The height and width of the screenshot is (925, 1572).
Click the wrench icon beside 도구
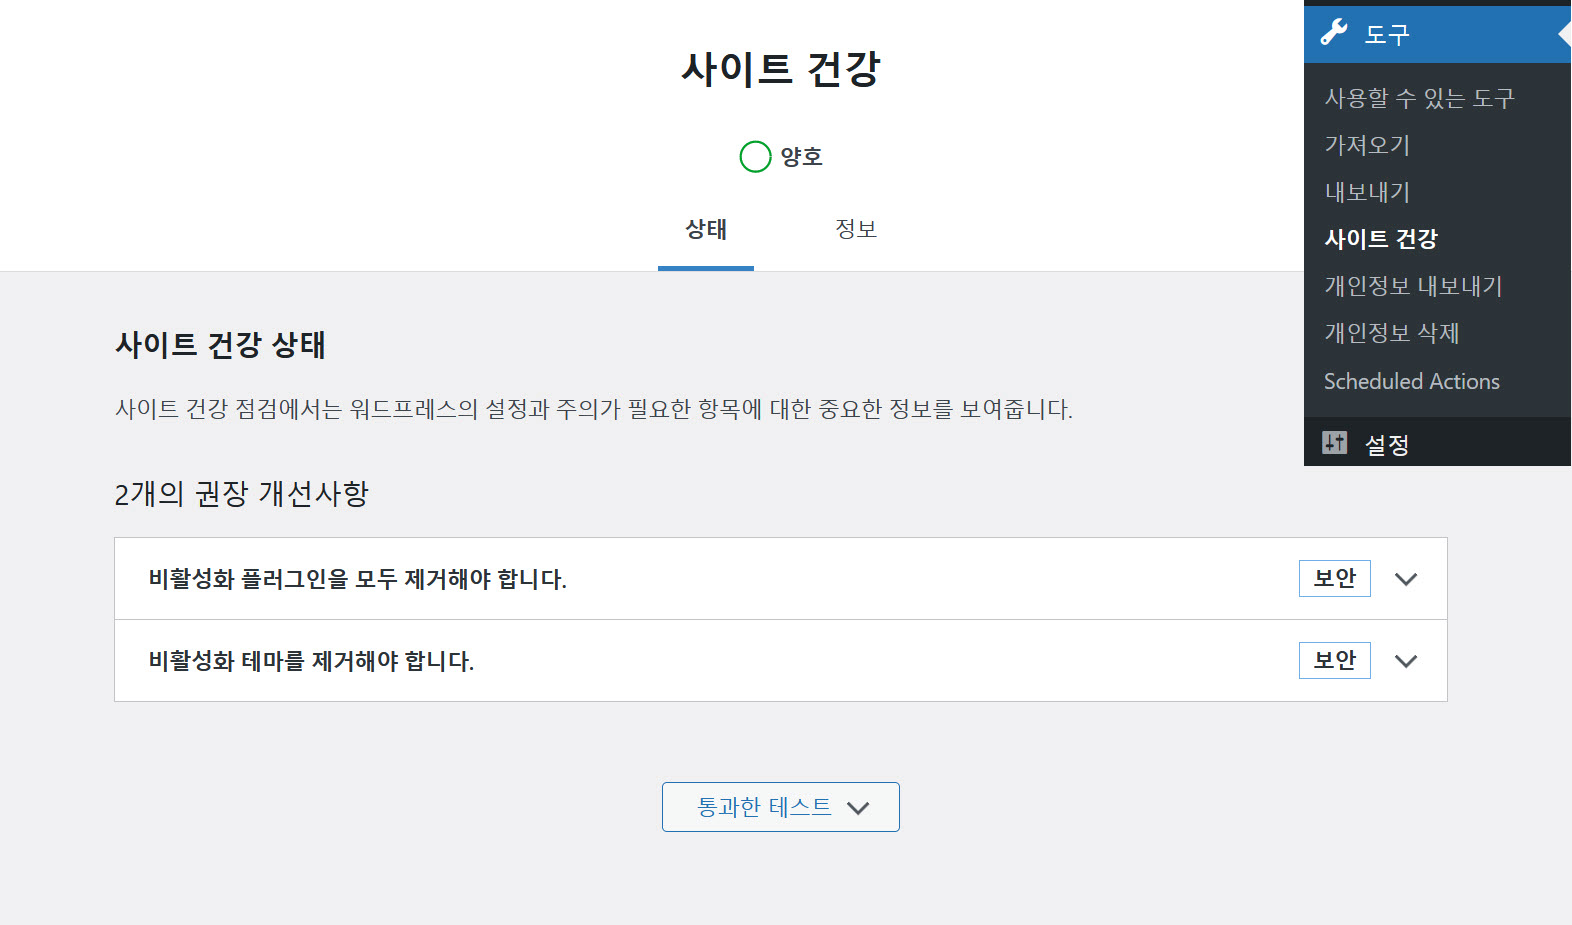click(1335, 31)
